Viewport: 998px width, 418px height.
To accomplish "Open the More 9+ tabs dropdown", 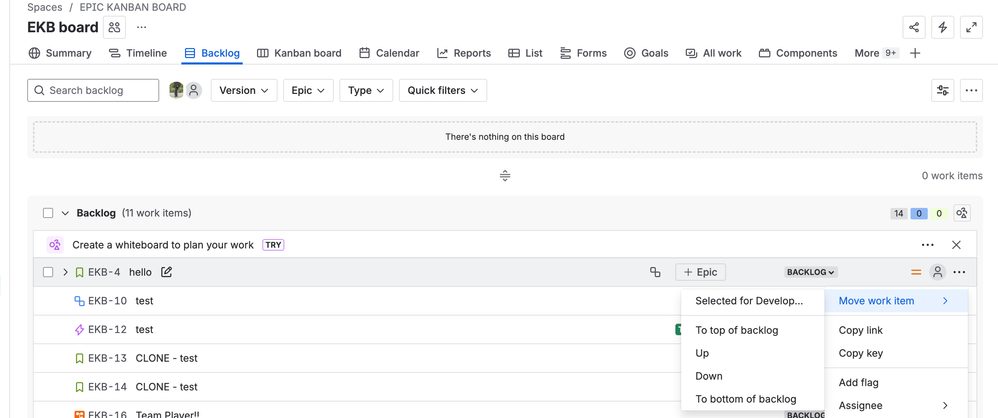I will point(876,53).
